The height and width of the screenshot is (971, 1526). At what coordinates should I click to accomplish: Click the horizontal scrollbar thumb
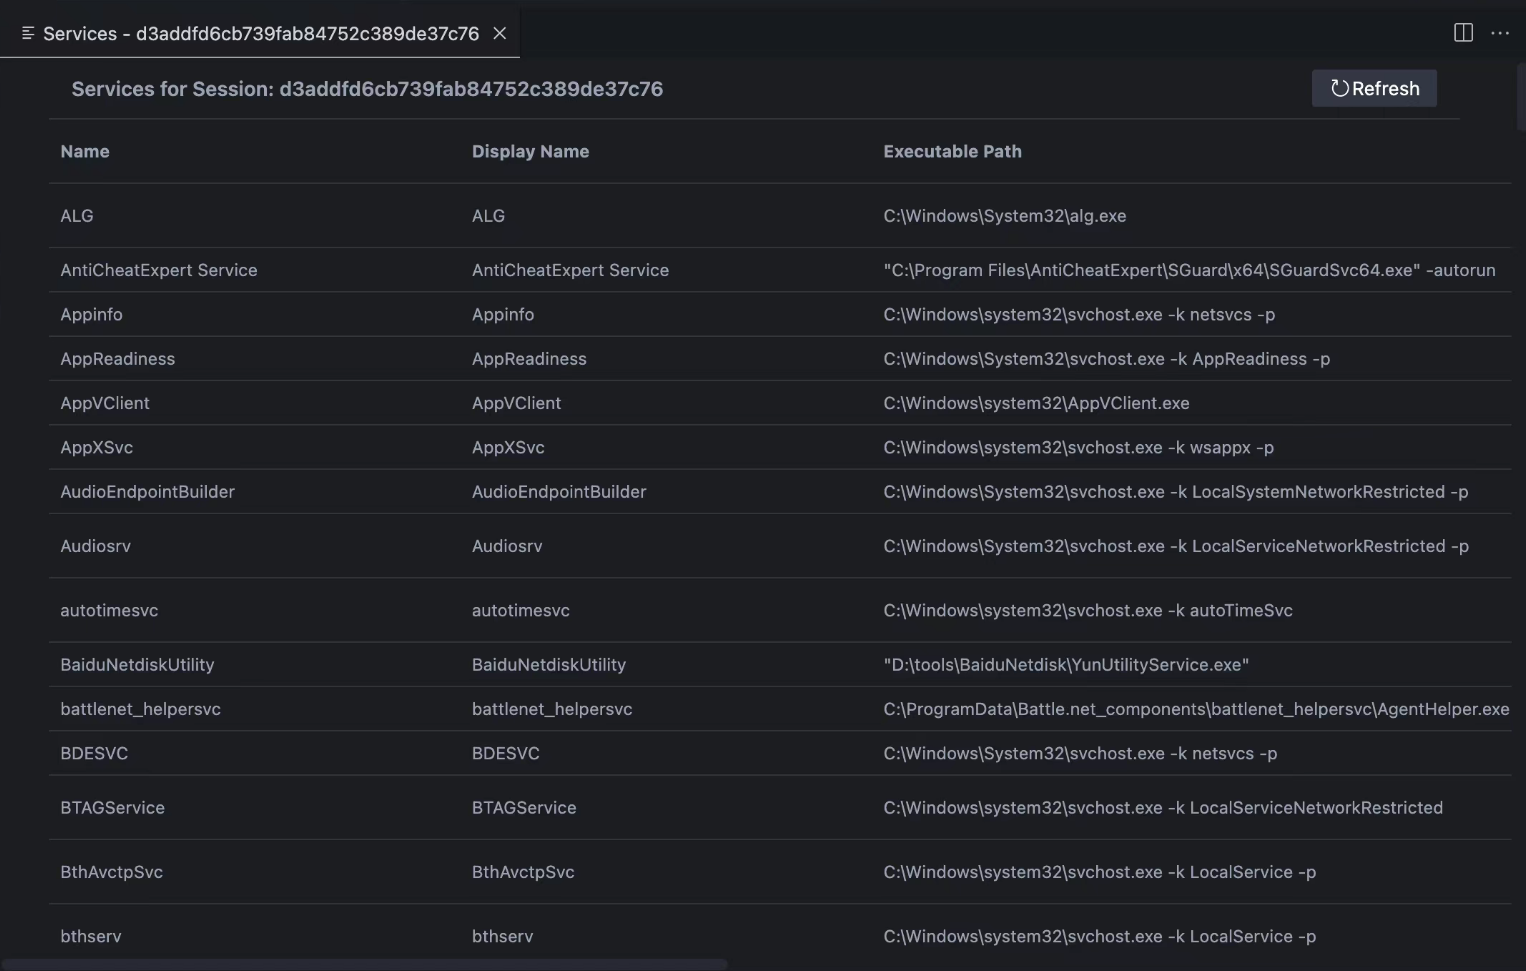click(x=364, y=965)
